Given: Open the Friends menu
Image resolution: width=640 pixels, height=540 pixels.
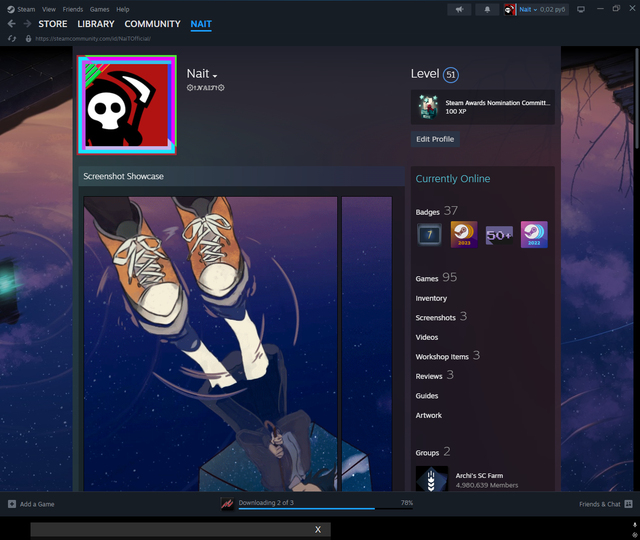Looking at the screenshot, I should click(73, 9).
